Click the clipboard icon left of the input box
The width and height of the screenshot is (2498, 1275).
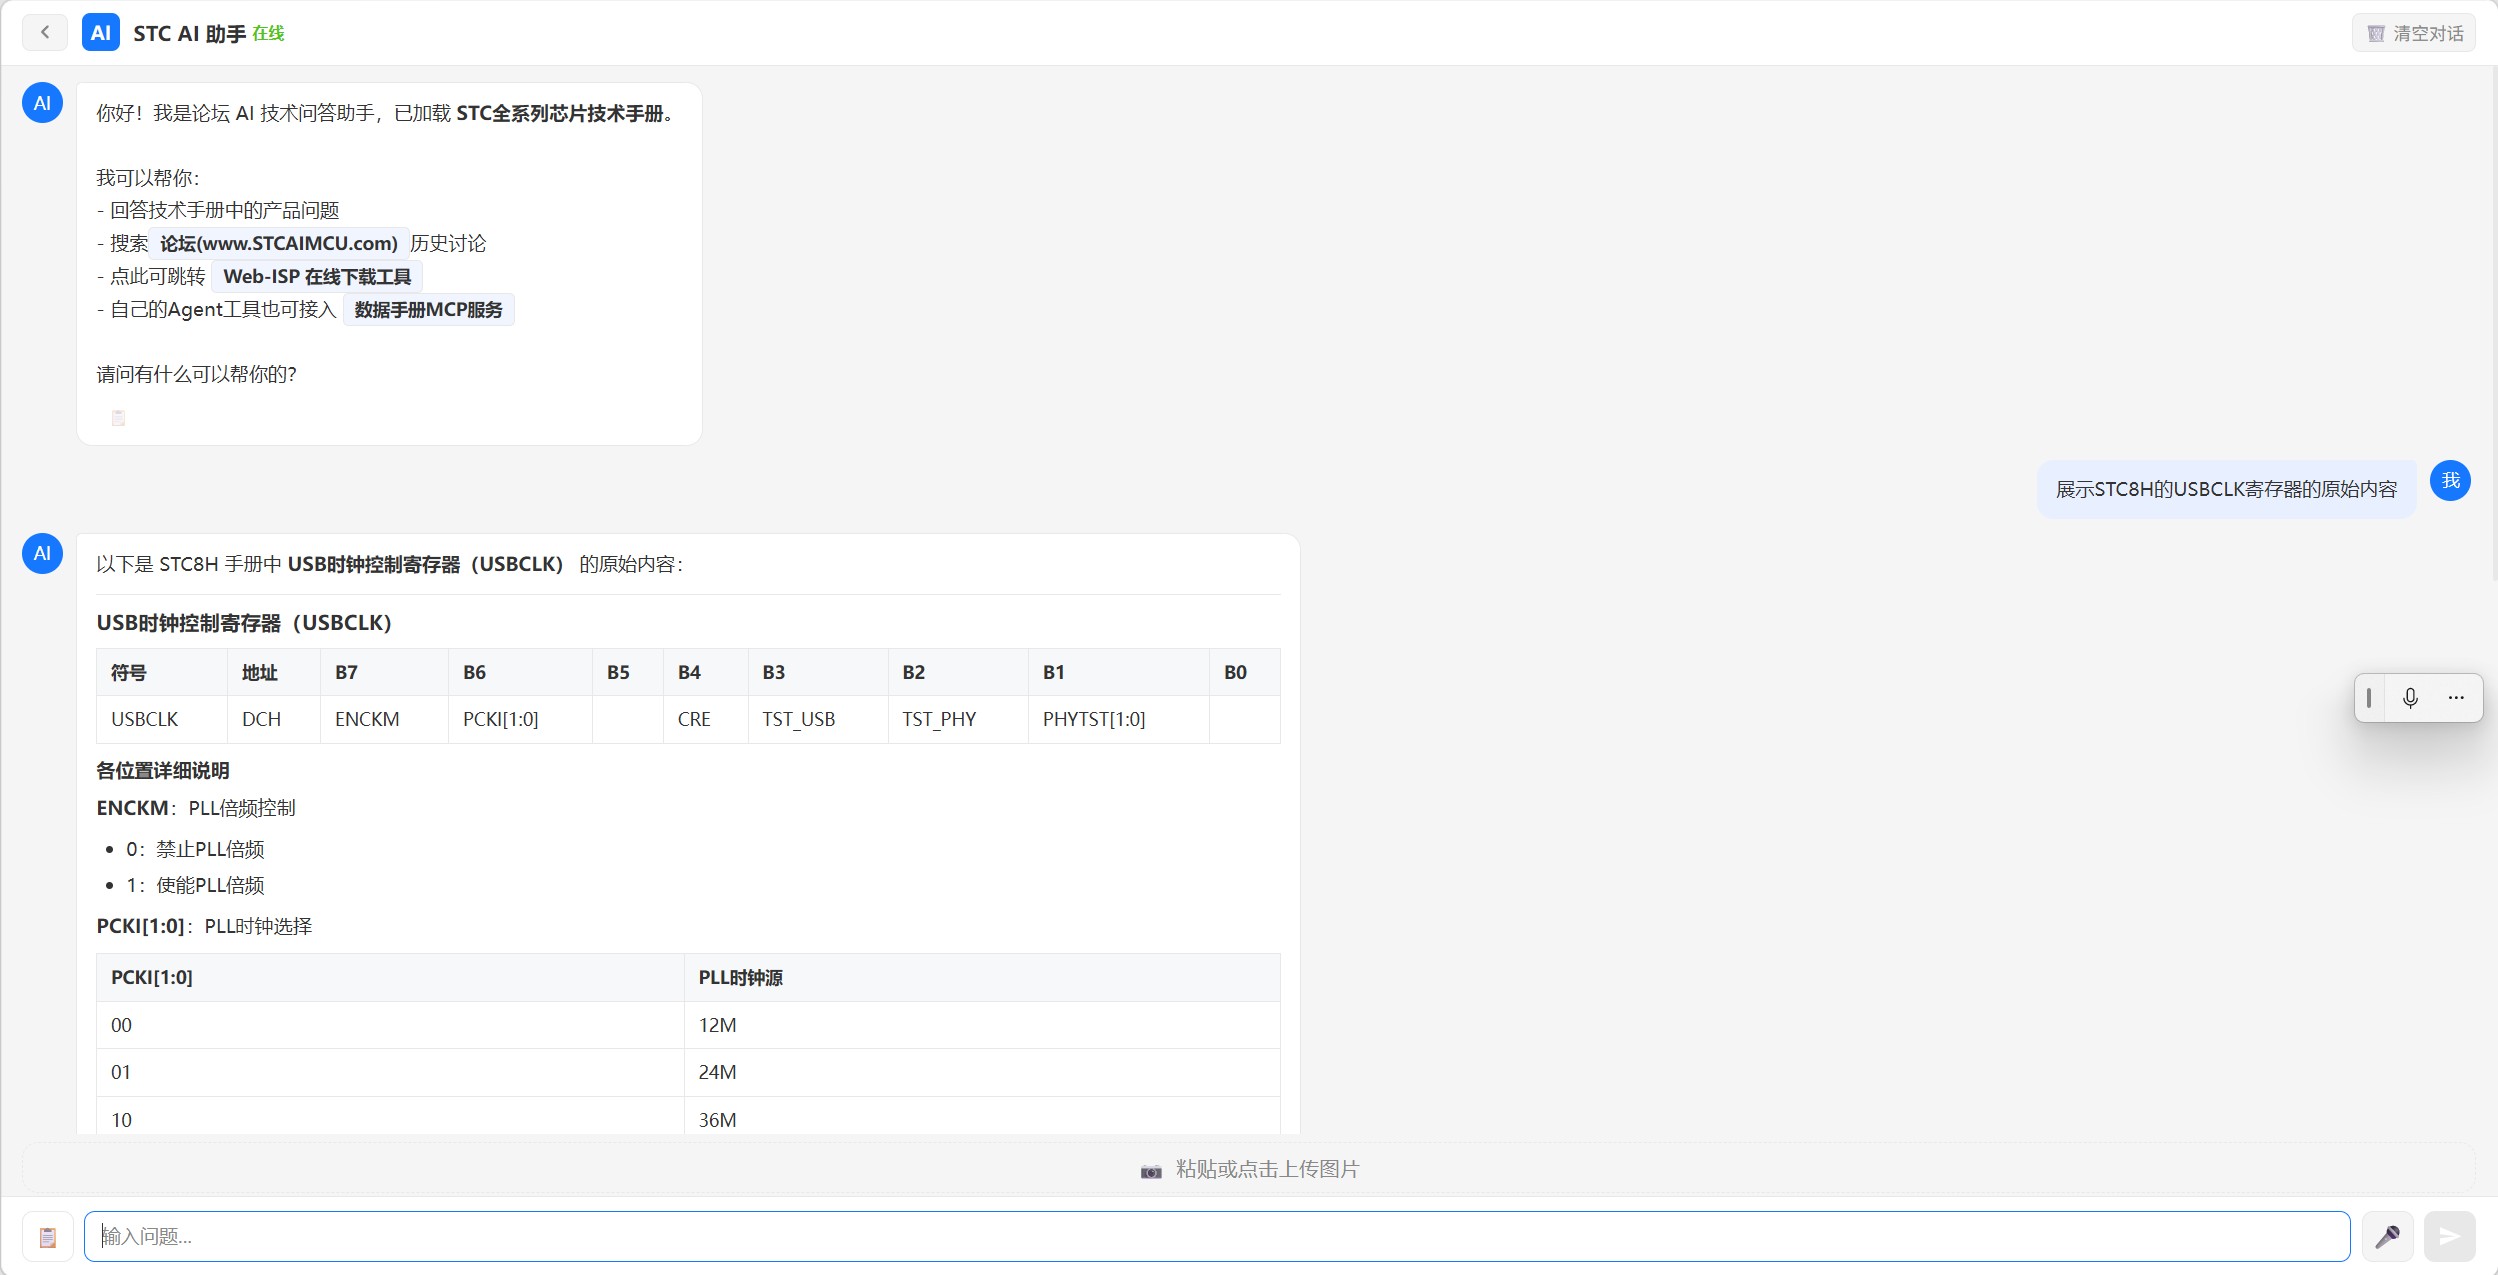point(48,1237)
